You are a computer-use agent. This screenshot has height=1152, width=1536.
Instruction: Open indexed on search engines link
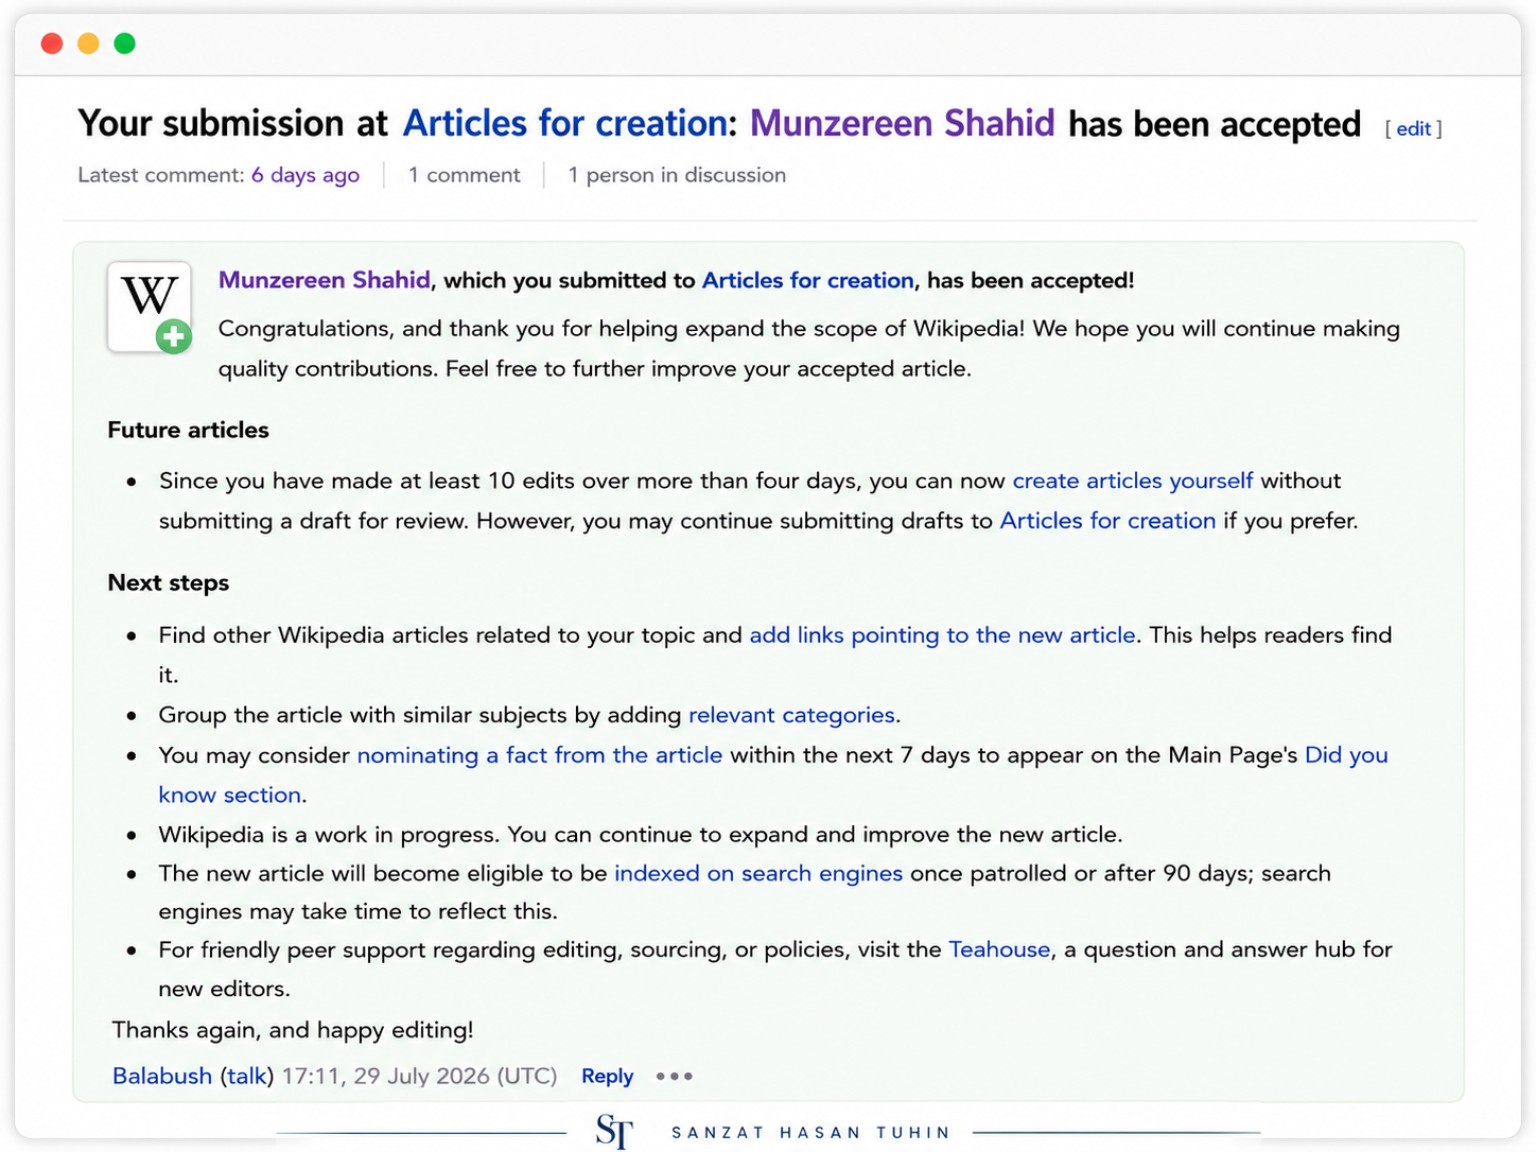tap(758, 873)
